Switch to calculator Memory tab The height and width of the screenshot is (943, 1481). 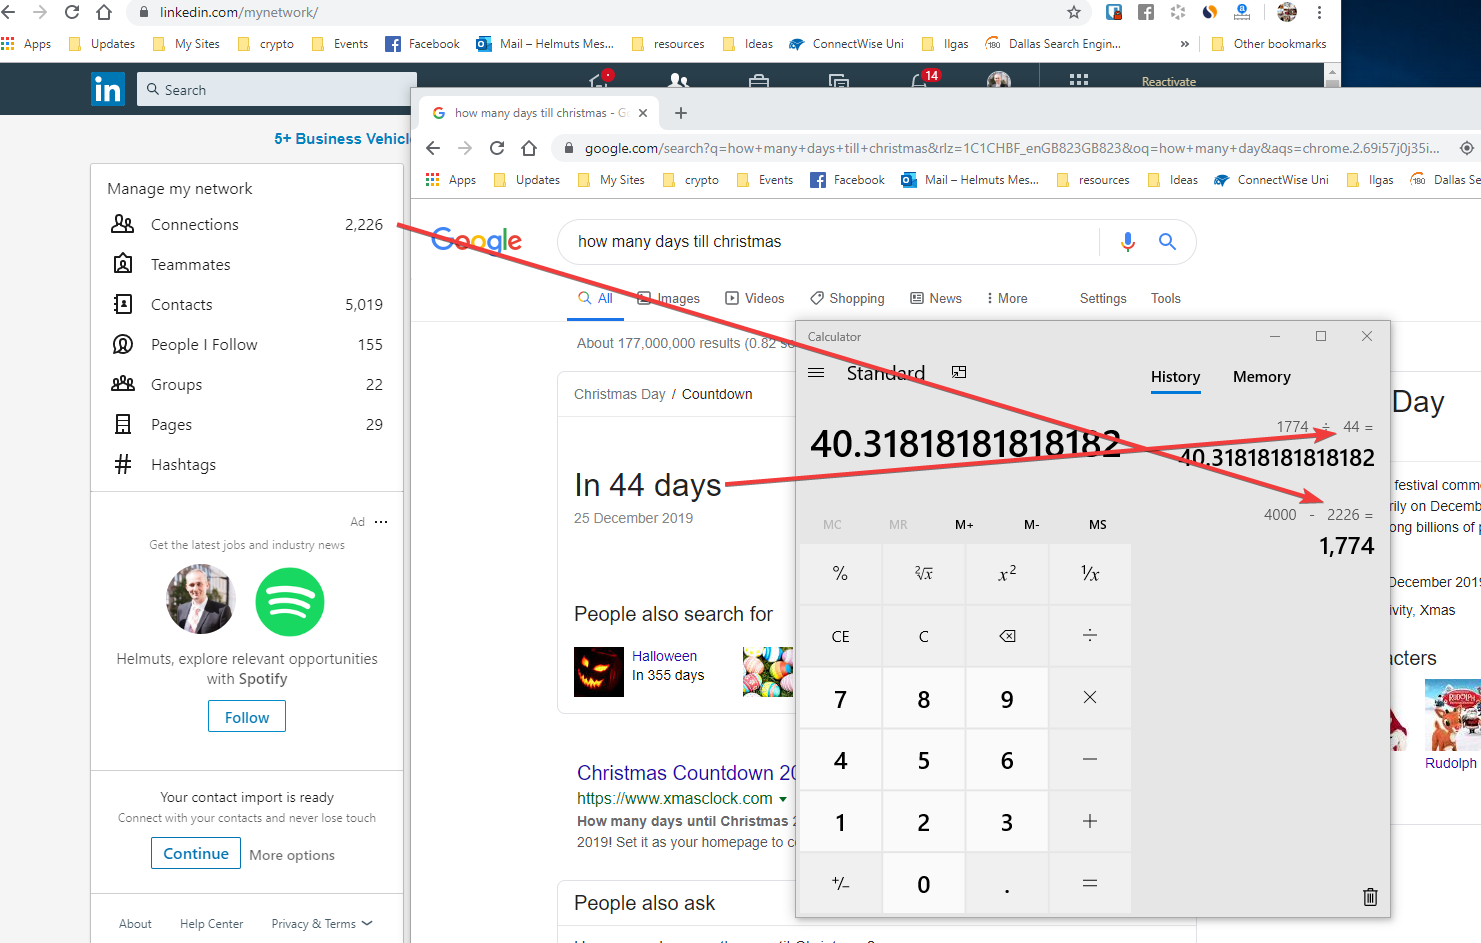[x=1261, y=377]
